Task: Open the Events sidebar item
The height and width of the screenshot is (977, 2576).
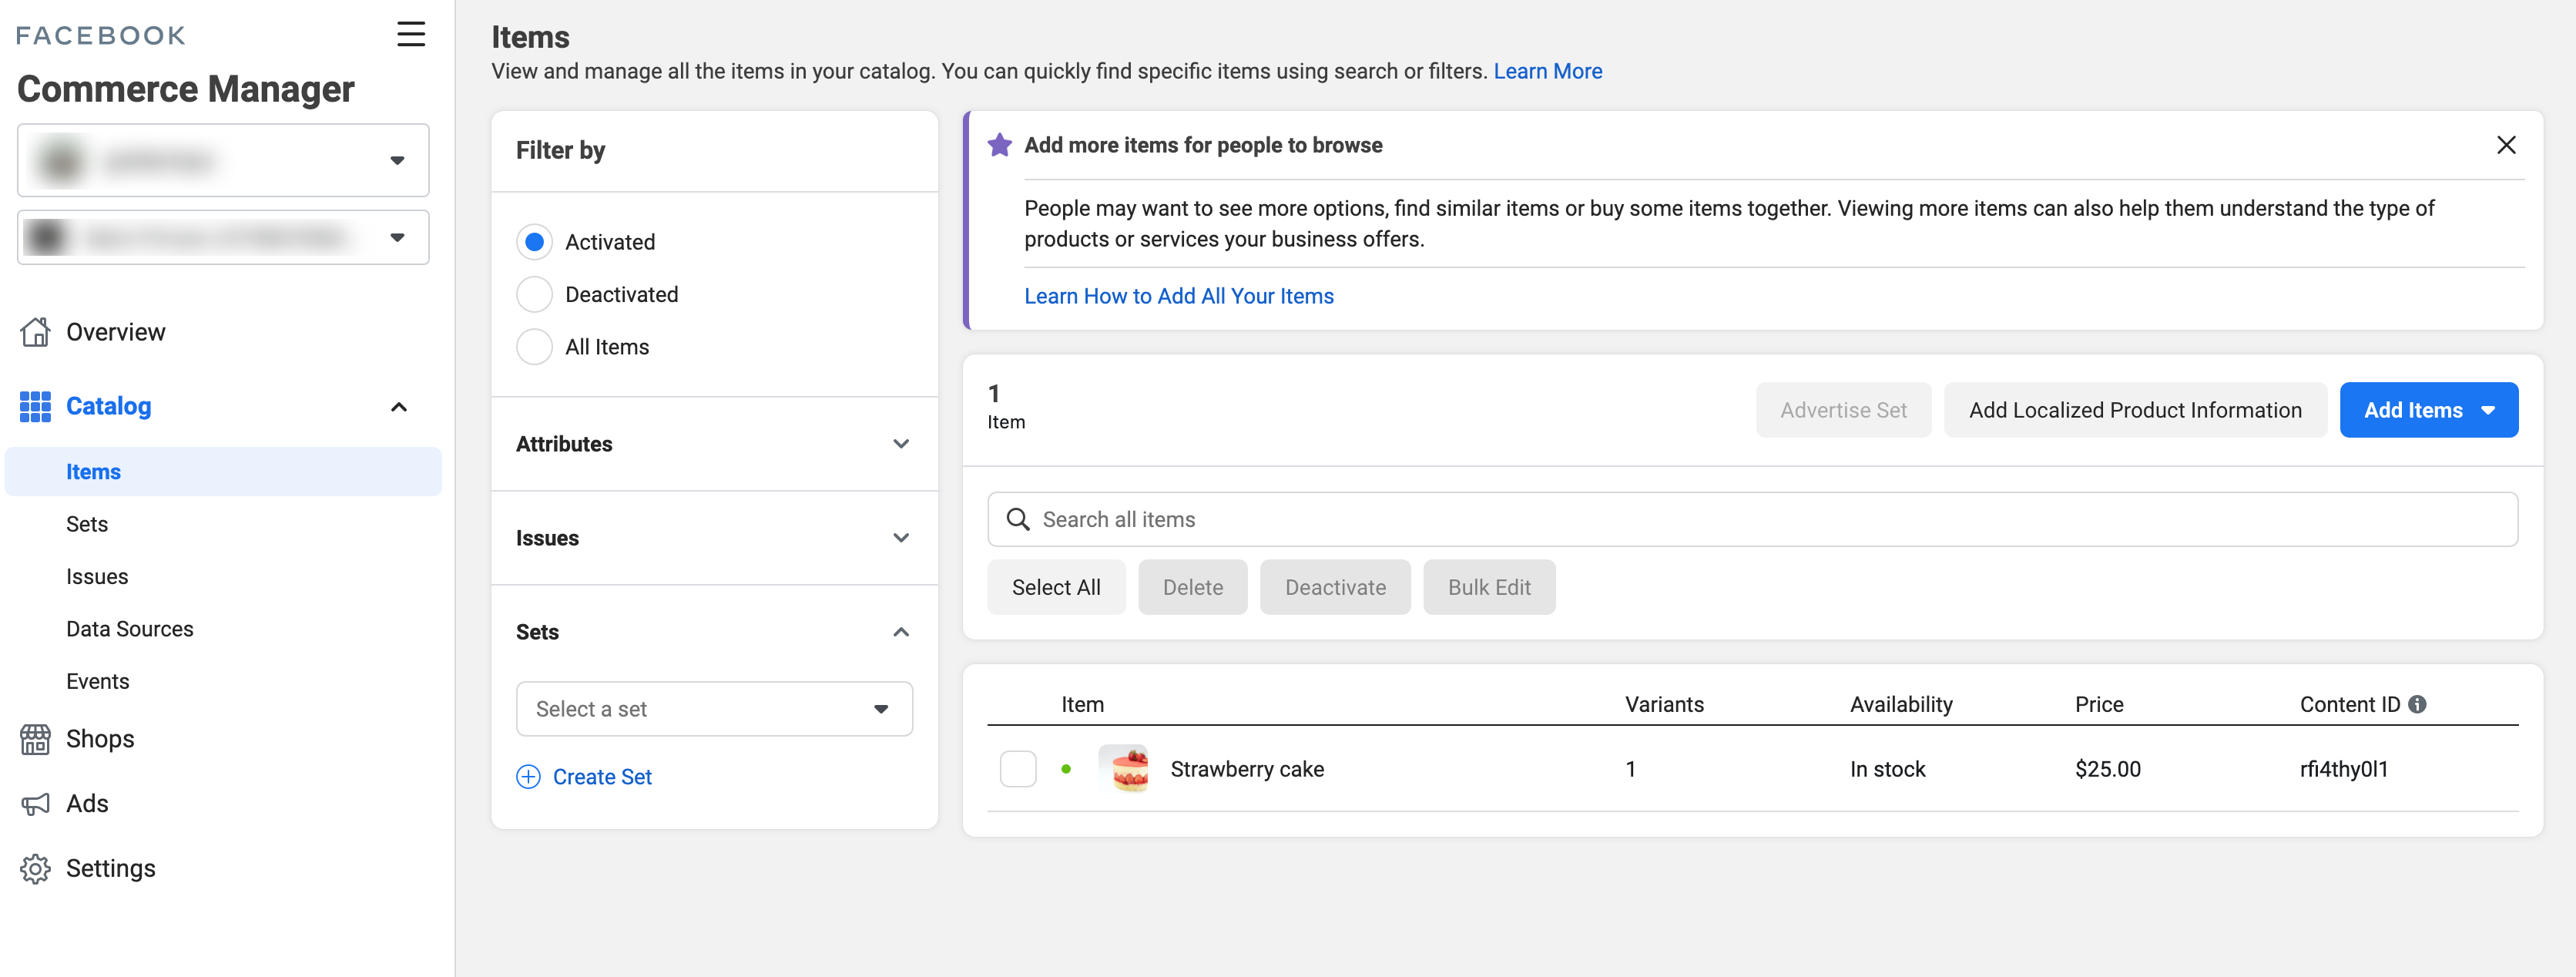Action: click(x=98, y=681)
